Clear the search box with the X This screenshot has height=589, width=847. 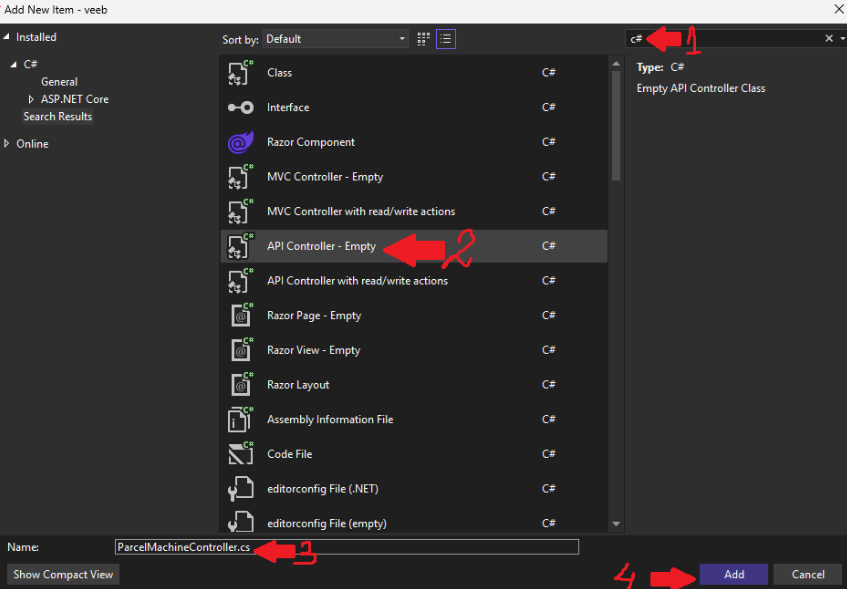[x=828, y=39]
